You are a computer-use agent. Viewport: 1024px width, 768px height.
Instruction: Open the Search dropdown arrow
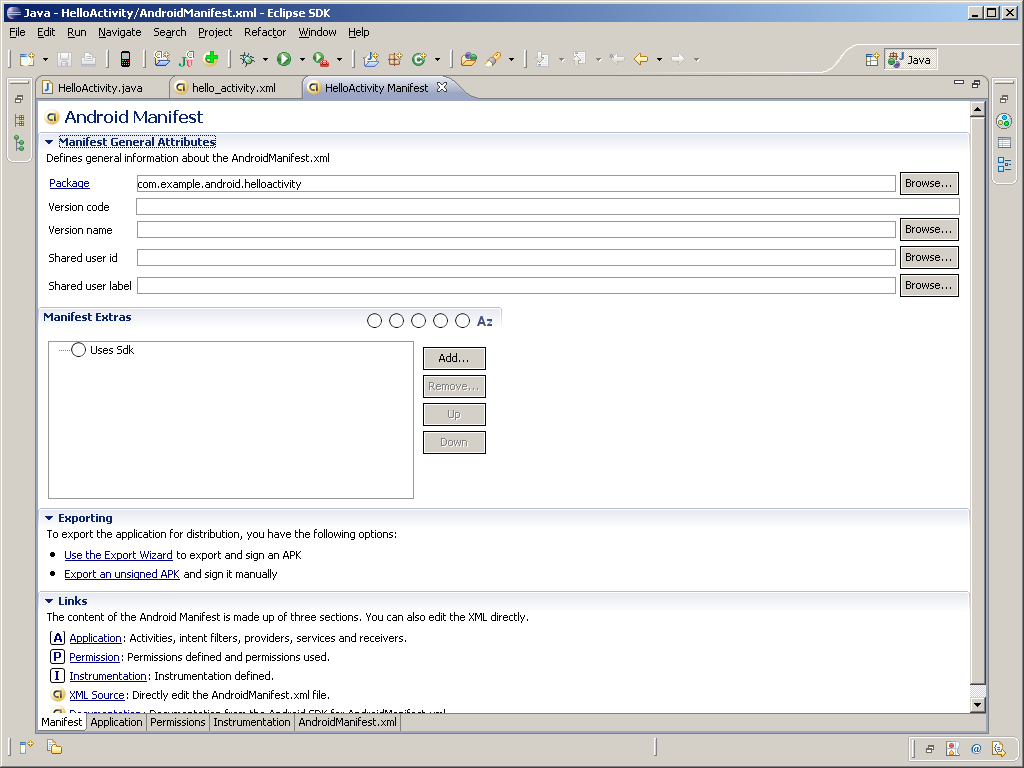pos(511,59)
